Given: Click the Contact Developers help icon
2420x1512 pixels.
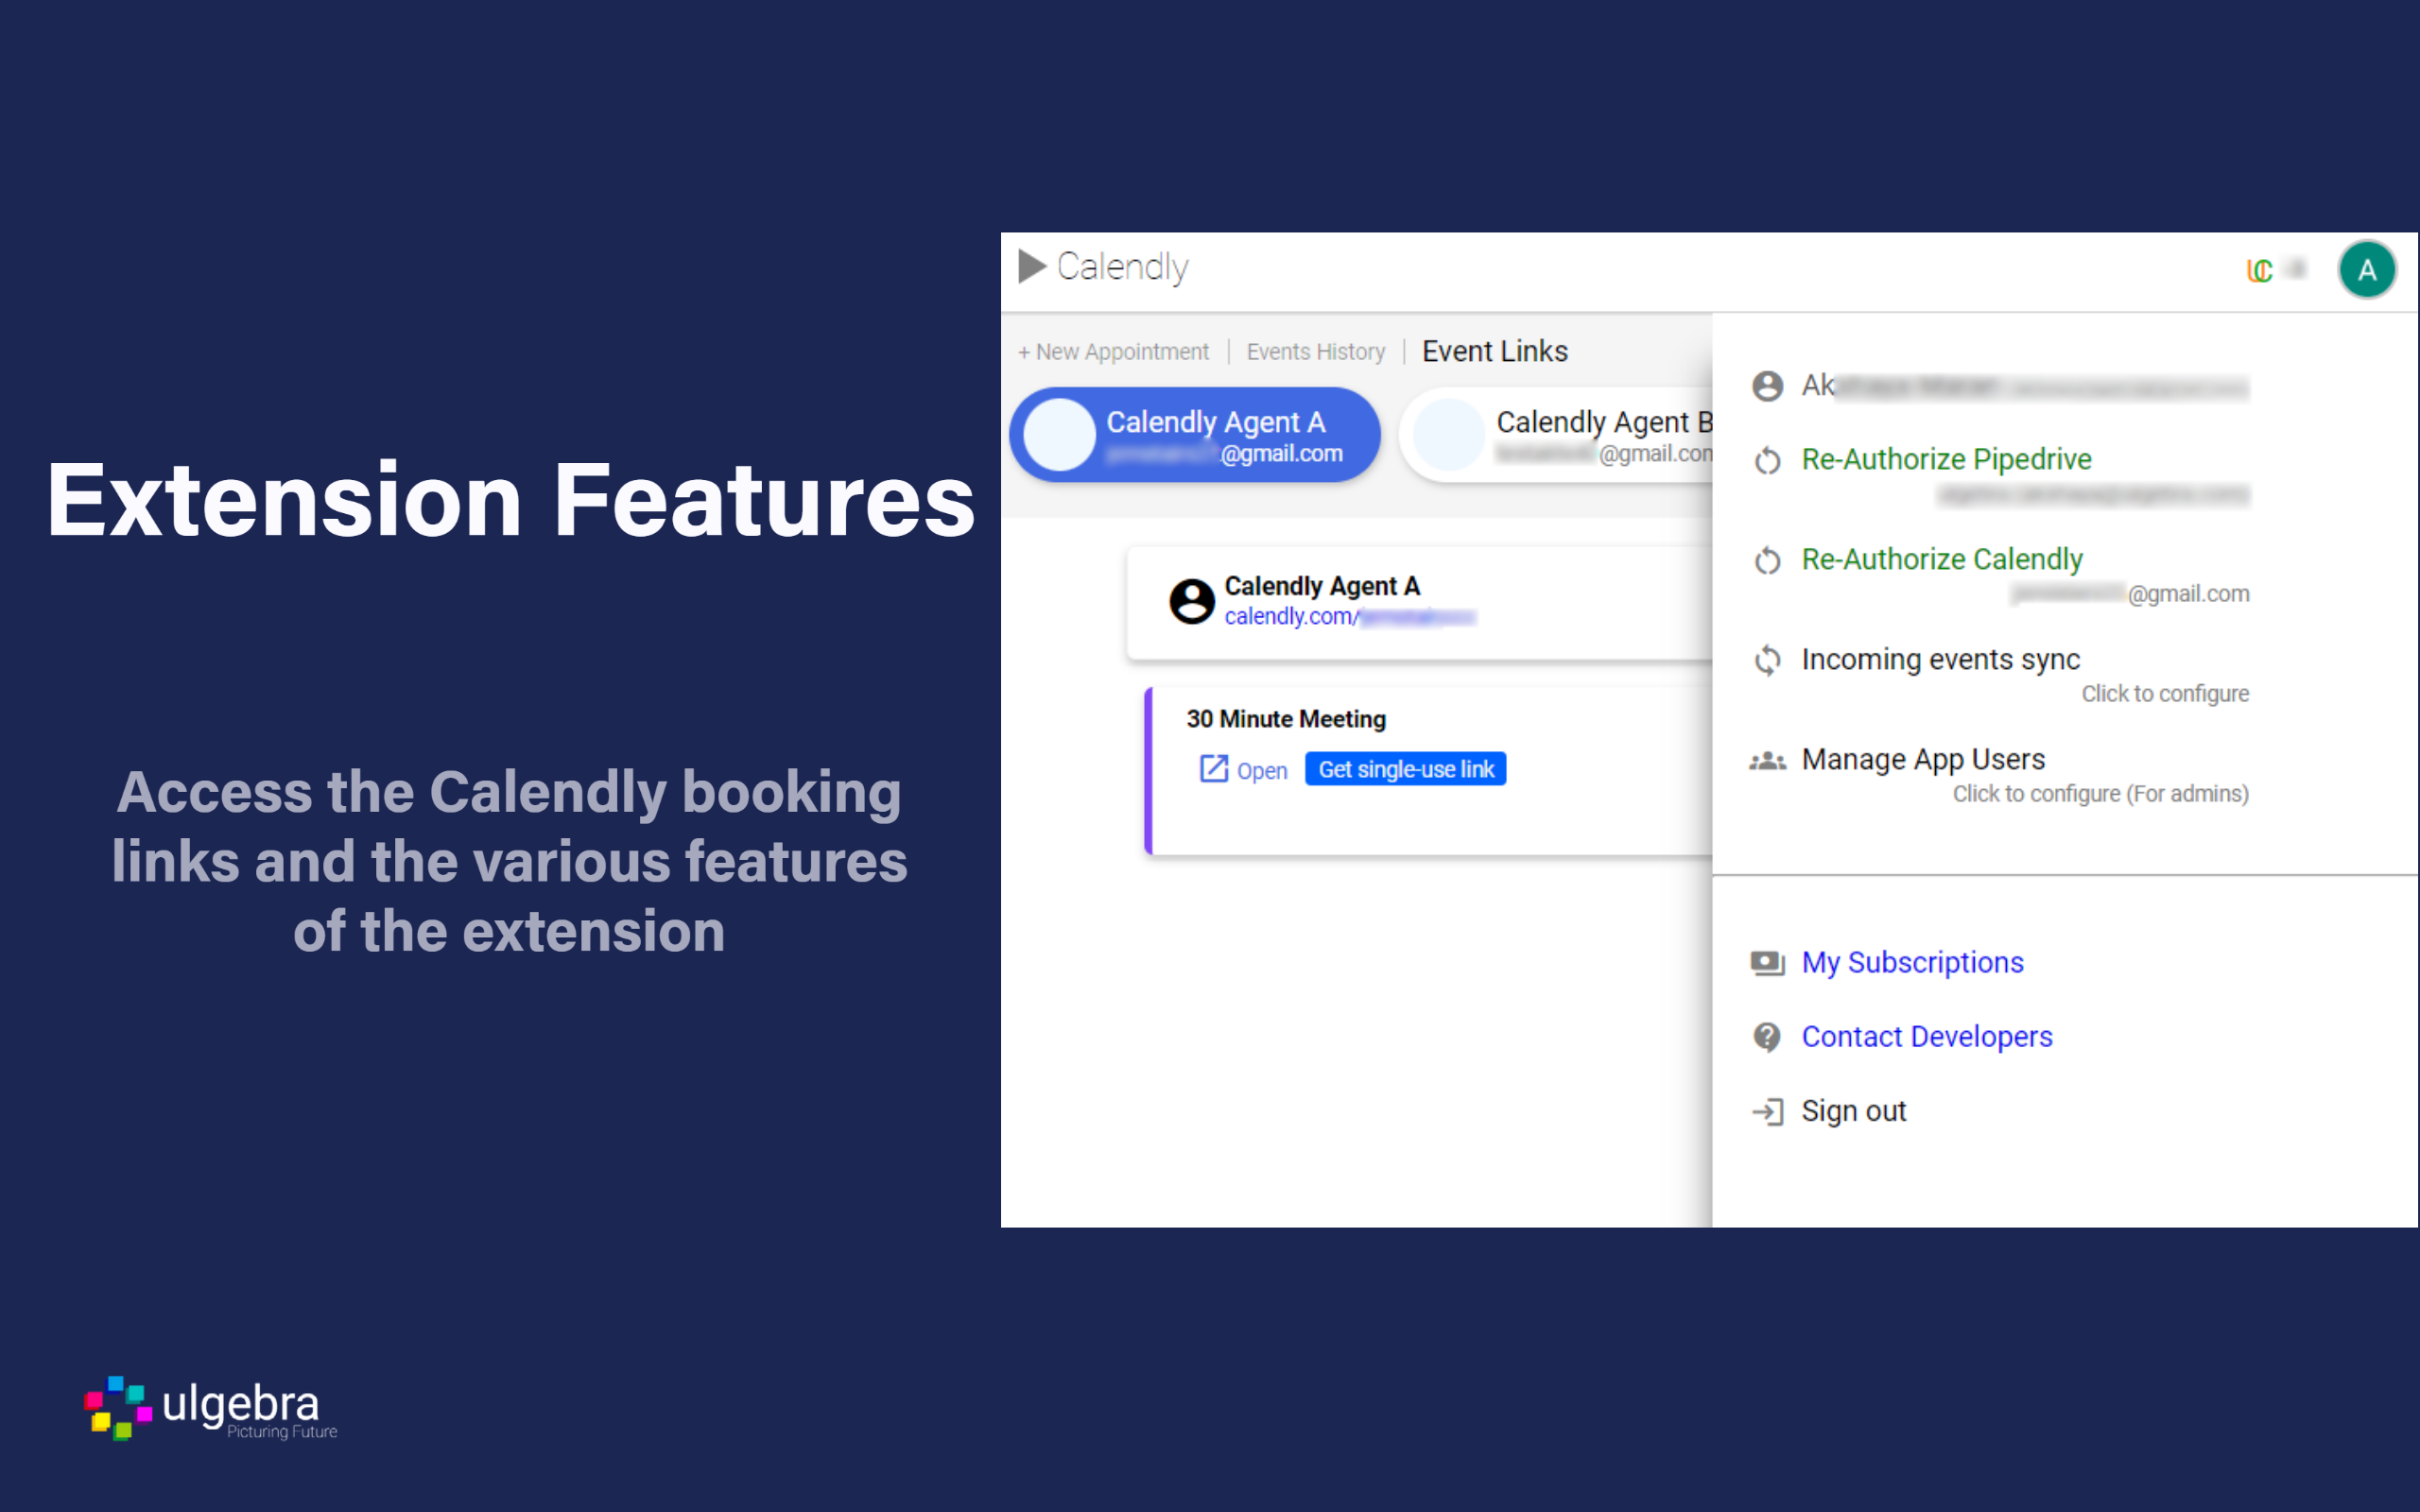Looking at the screenshot, I should [1767, 1037].
